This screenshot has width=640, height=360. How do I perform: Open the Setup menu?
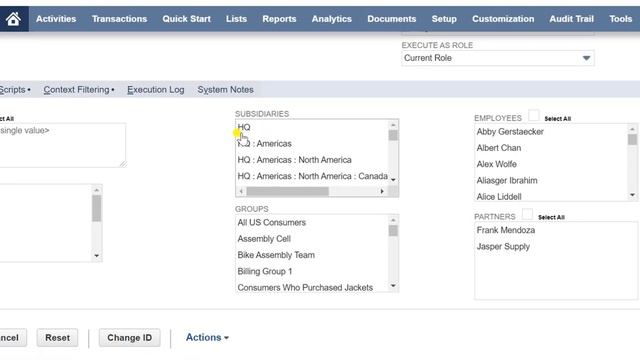click(444, 19)
